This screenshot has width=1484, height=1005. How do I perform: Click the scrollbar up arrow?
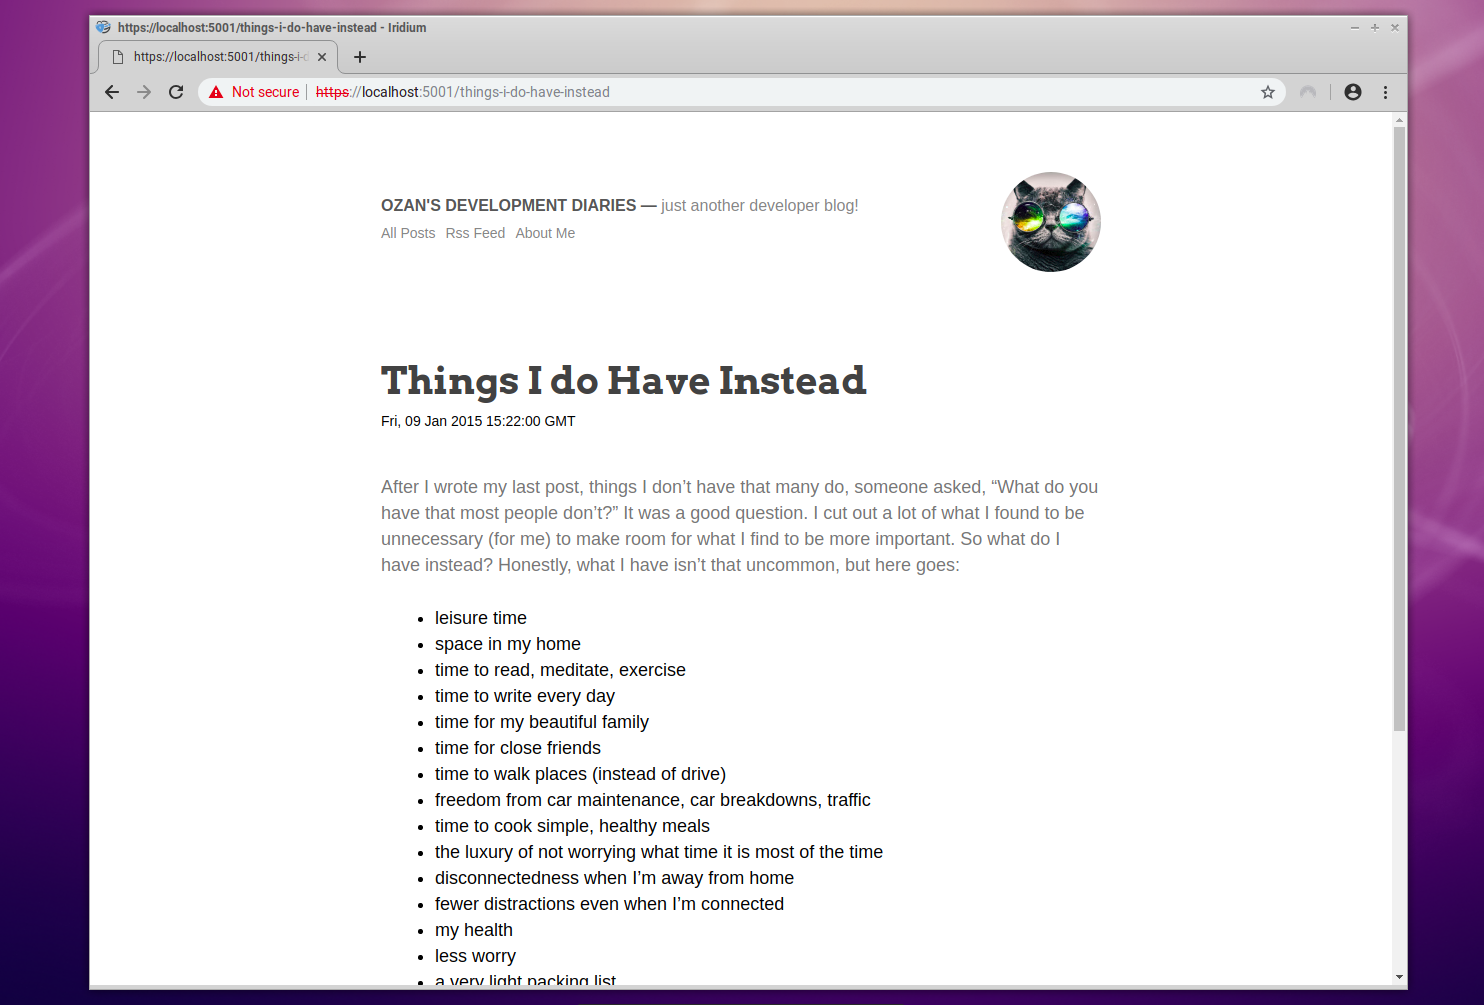[1399, 120]
